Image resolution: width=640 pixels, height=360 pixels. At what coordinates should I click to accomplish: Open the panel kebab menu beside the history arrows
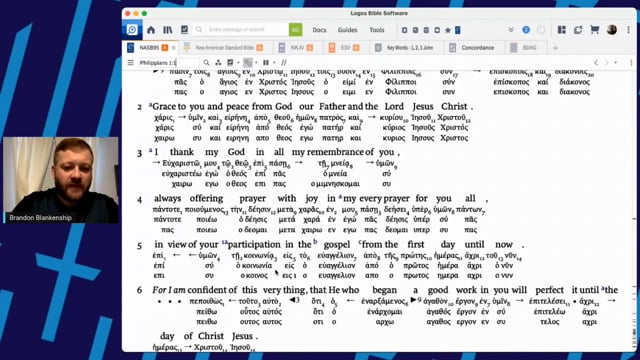pyautogui.click(x=631, y=63)
